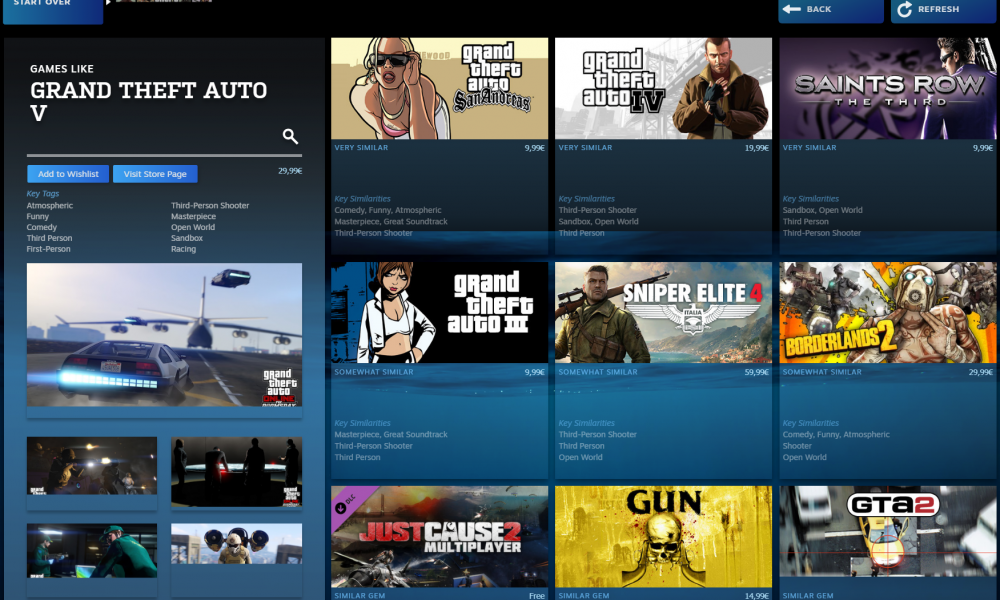Add Grand Theft Auto V to Wishlist
1000x600 pixels.
[68, 174]
